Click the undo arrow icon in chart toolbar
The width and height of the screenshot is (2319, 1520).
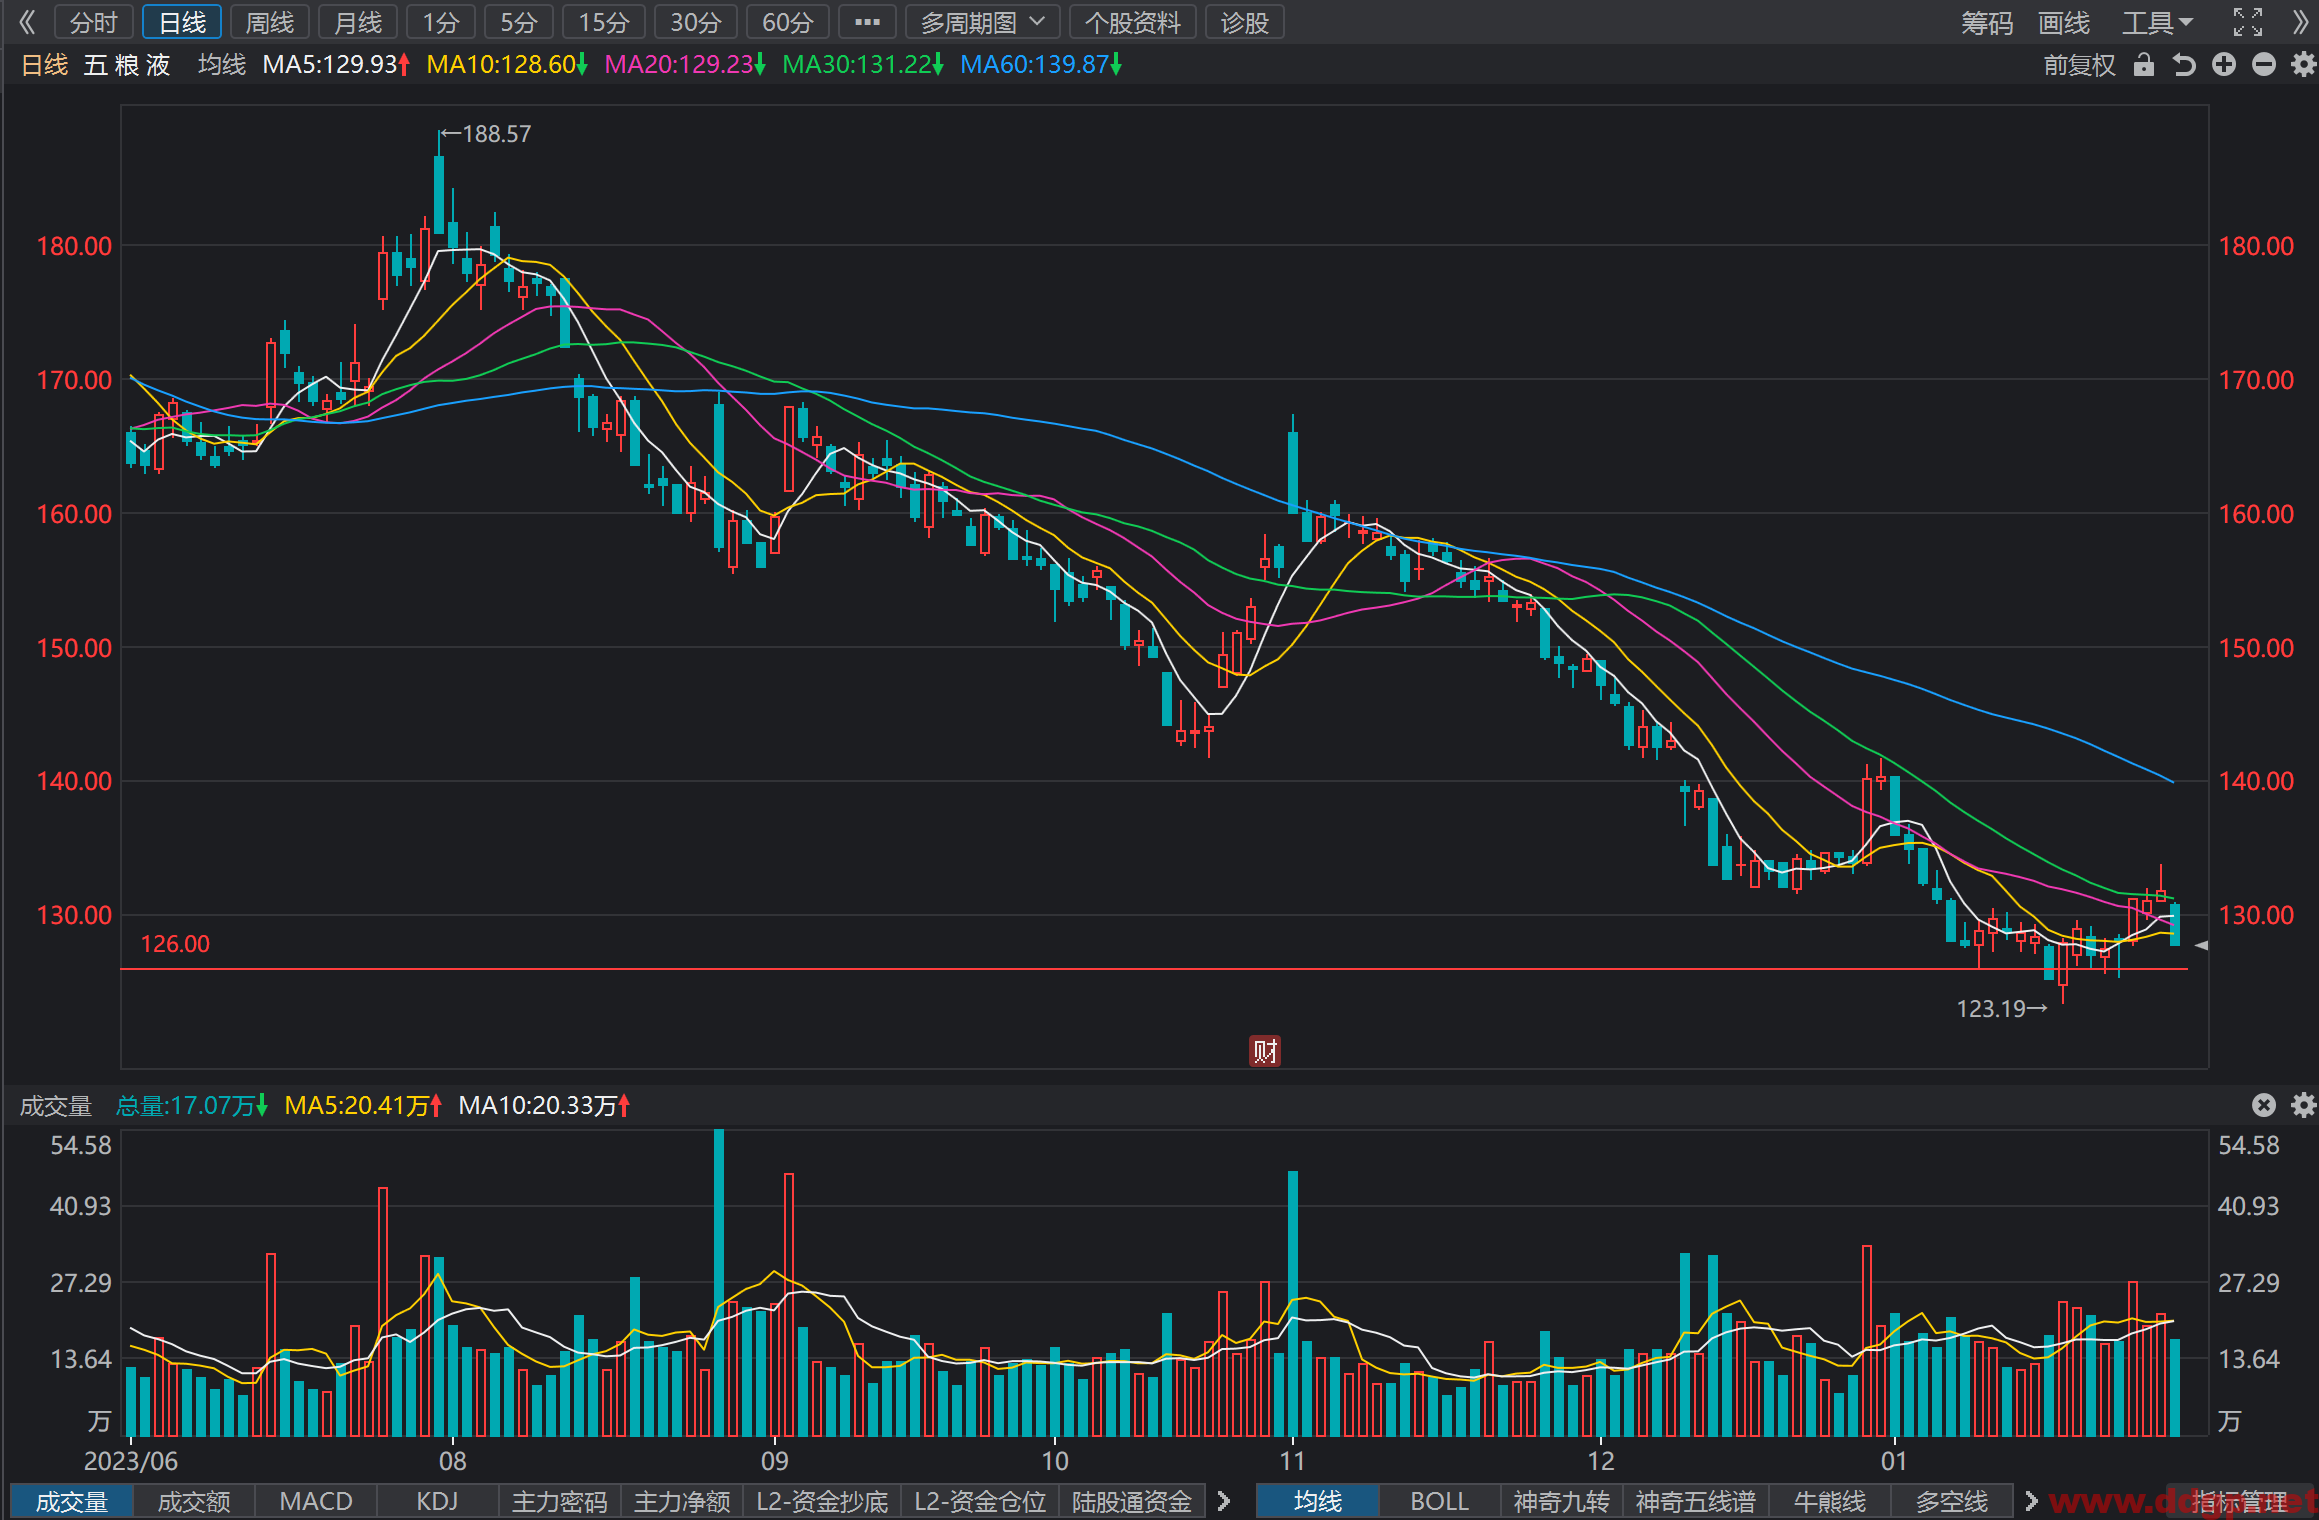[x=2184, y=65]
